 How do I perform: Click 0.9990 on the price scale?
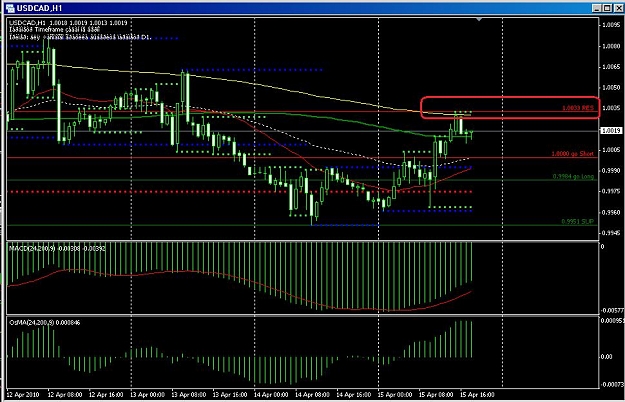[x=611, y=171]
